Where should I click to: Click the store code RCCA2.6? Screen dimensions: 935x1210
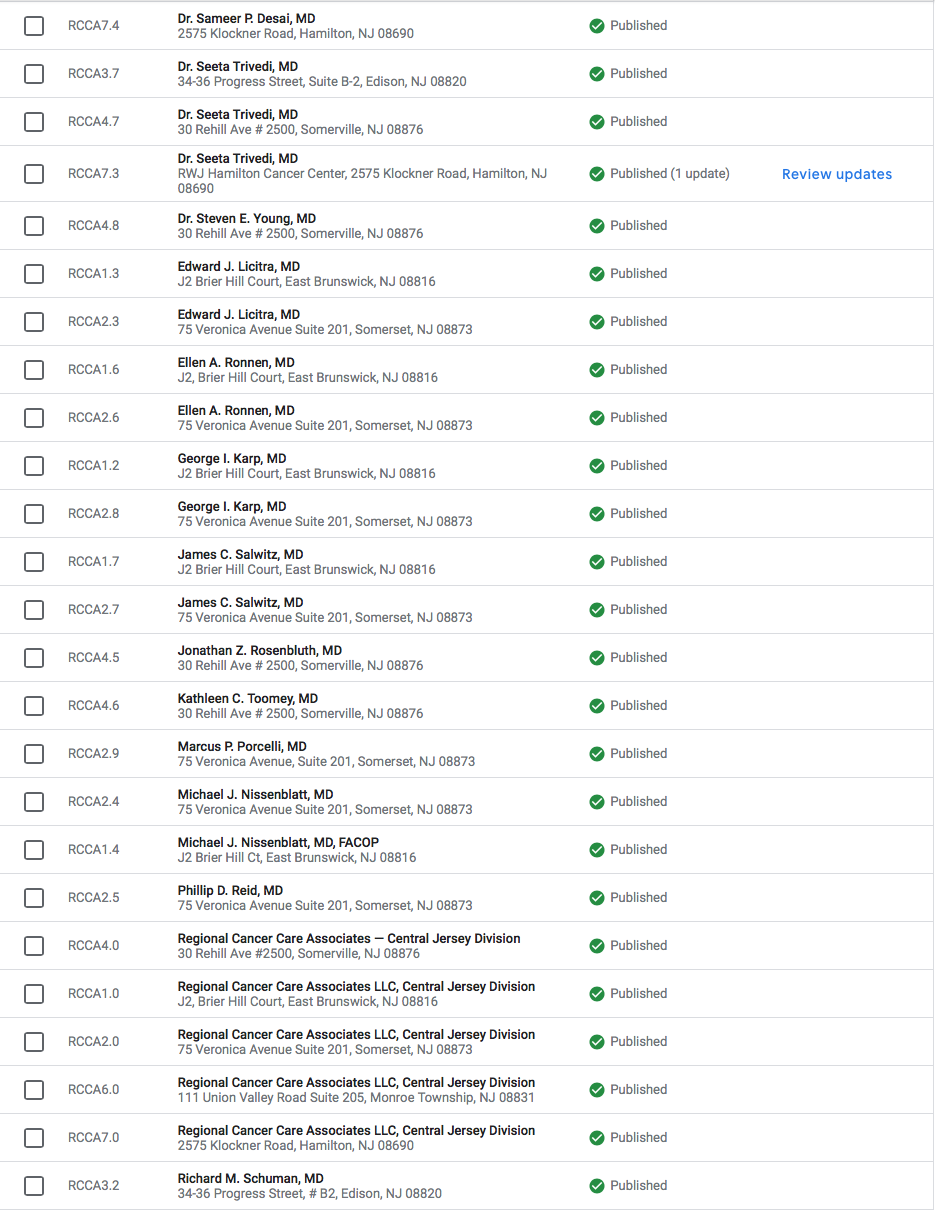tap(93, 418)
